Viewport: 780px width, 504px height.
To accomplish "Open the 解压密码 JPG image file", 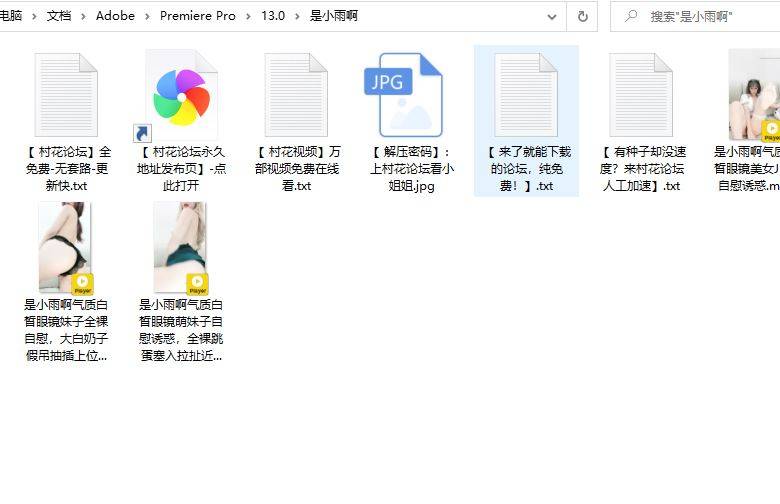I will [x=403, y=96].
